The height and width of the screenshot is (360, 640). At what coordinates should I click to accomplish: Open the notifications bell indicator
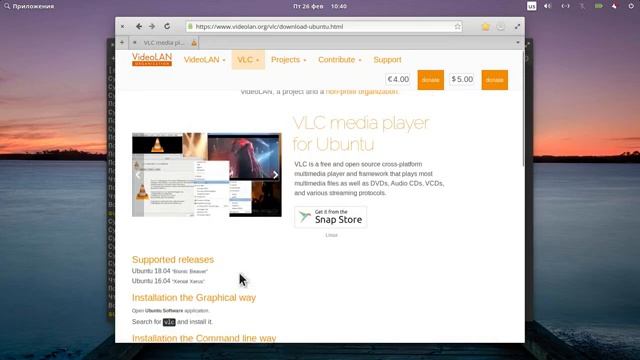614,6
